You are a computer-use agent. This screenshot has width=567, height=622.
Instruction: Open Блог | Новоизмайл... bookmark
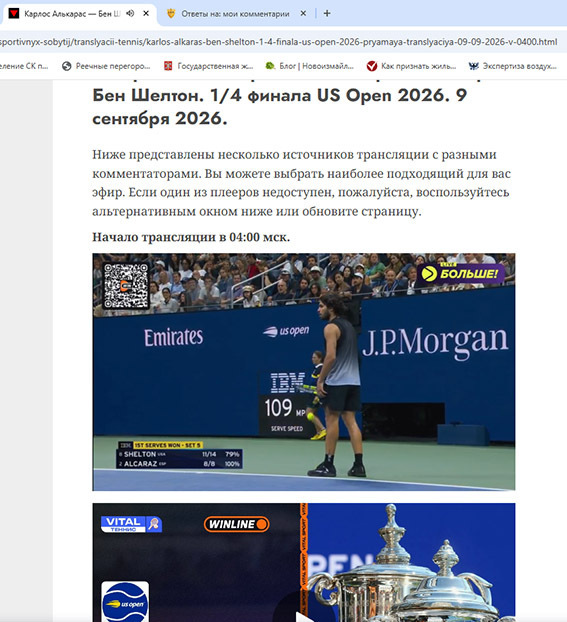[309, 66]
